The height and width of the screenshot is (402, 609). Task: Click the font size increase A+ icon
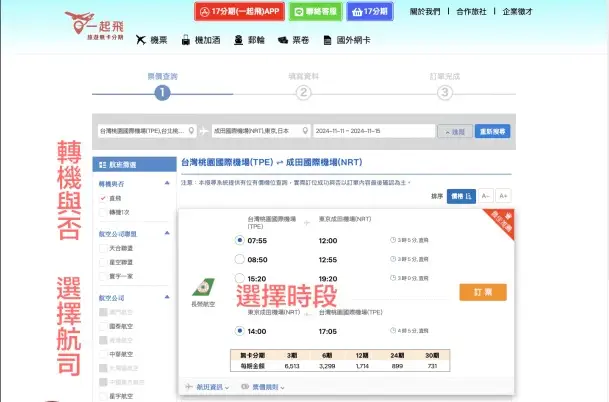504,196
